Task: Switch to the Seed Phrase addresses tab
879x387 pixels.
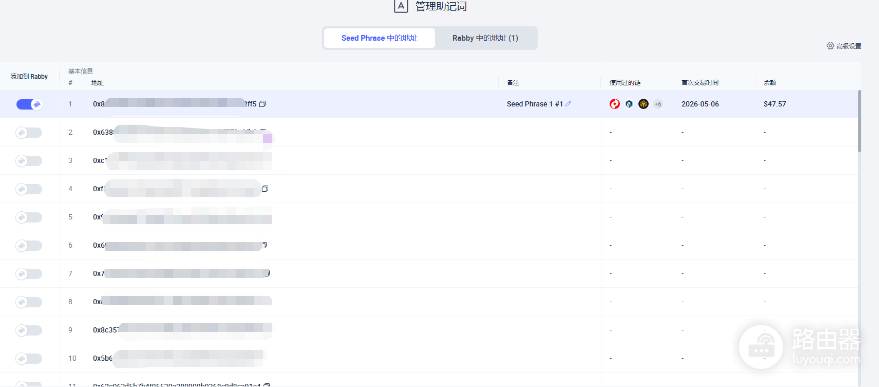Action: click(x=379, y=38)
